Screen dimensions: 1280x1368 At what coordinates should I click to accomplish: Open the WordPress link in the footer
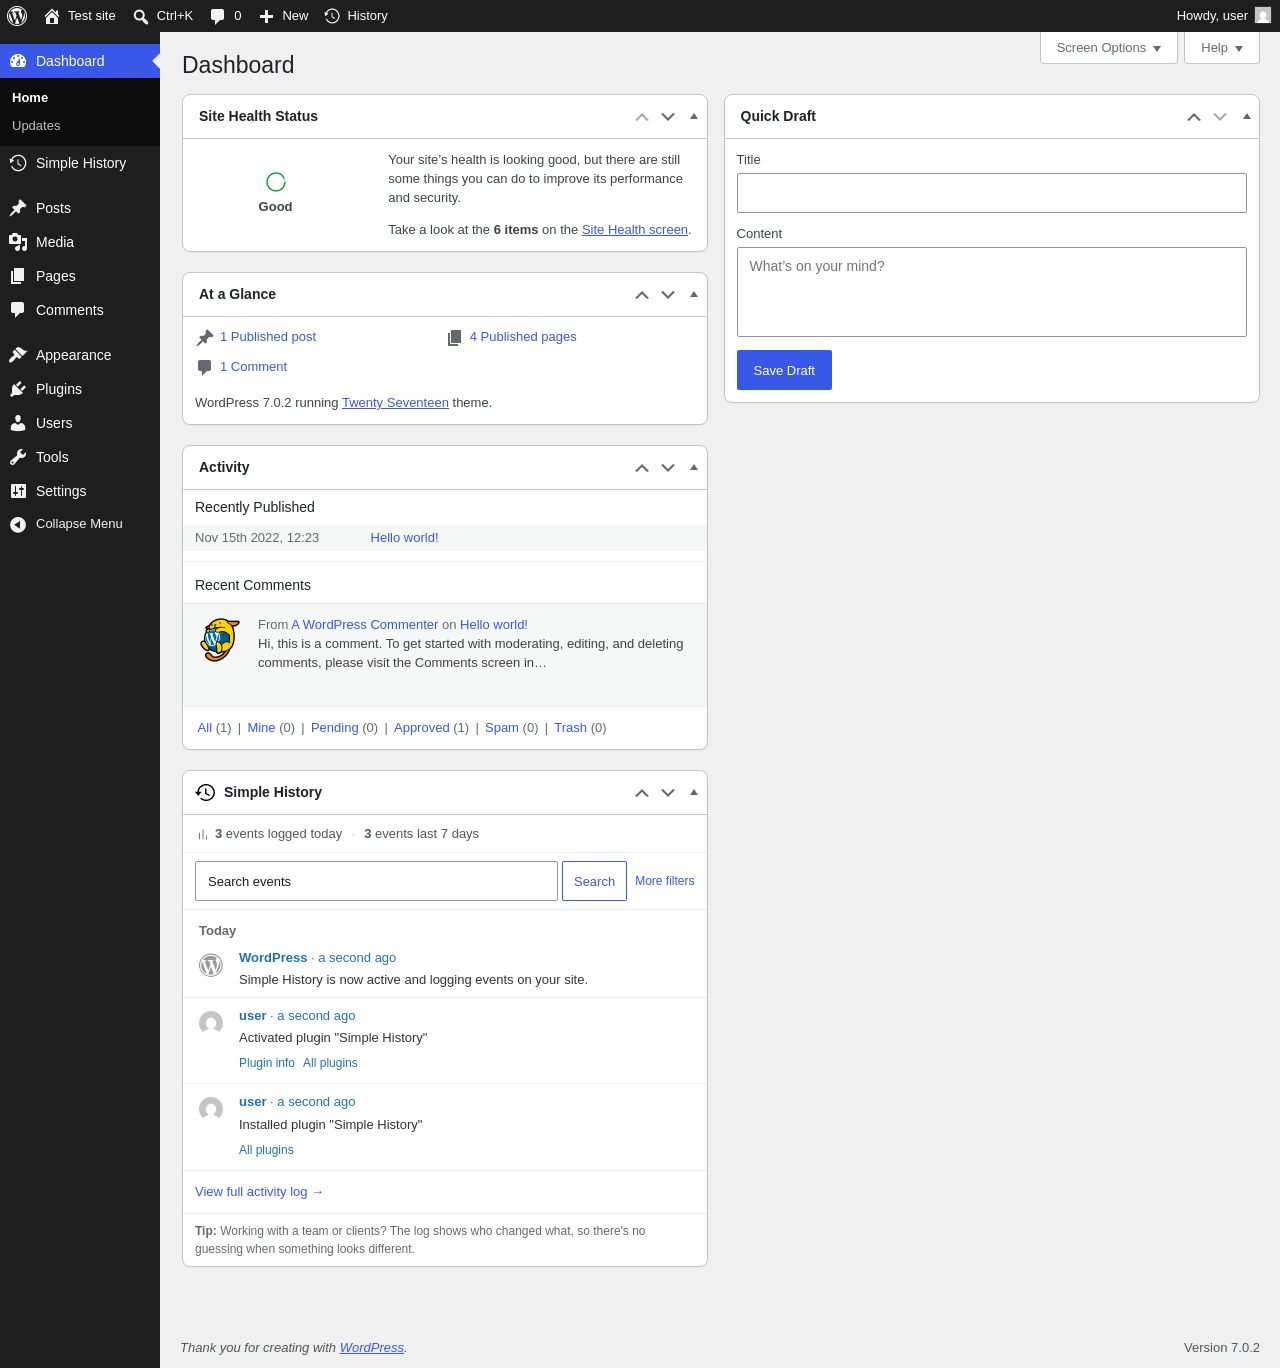pyautogui.click(x=372, y=1348)
